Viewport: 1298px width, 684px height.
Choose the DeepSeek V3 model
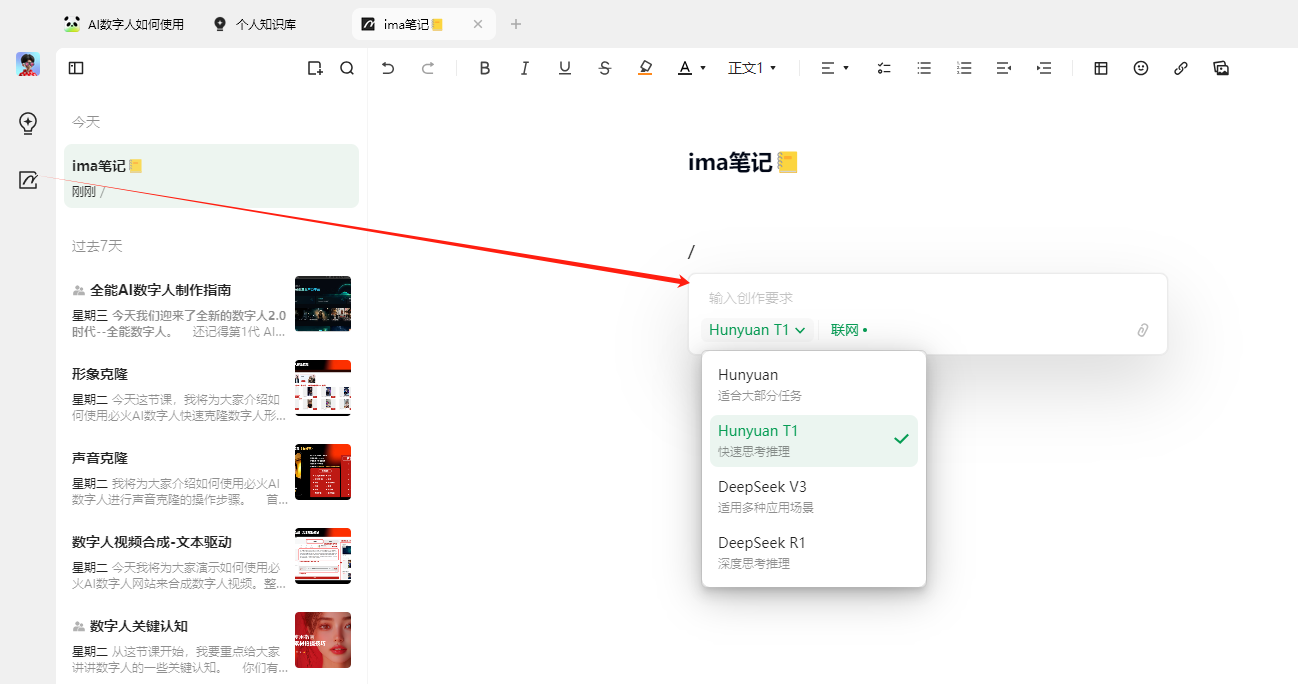coord(814,496)
